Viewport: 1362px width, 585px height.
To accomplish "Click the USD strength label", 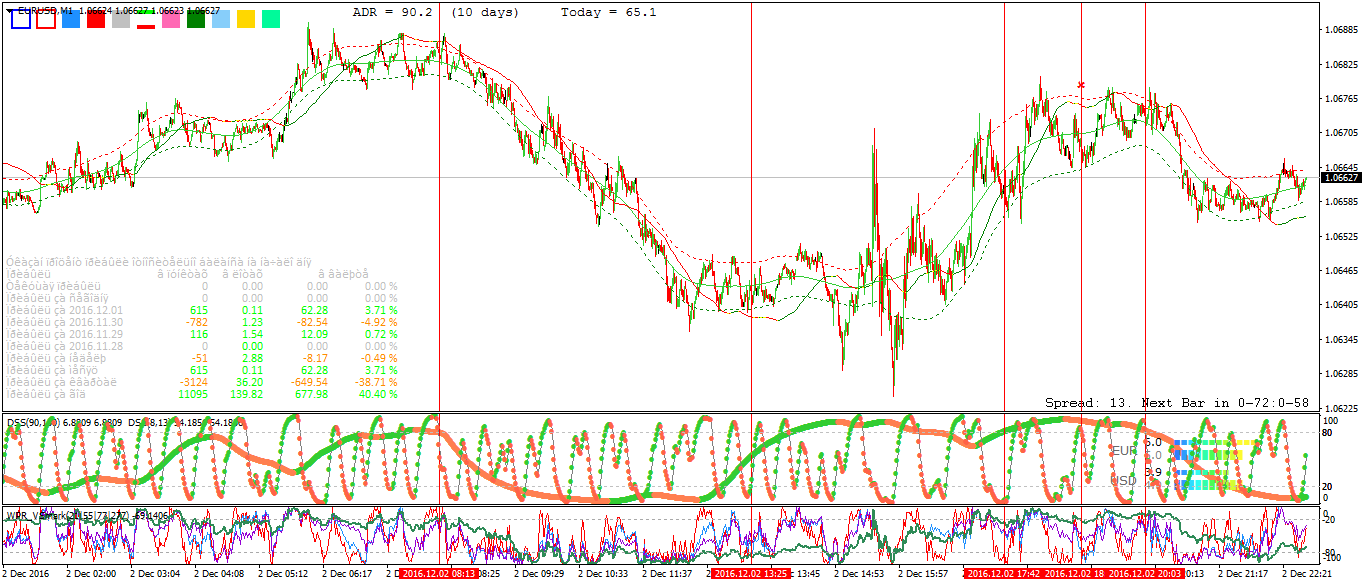I will (x=1123, y=480).
